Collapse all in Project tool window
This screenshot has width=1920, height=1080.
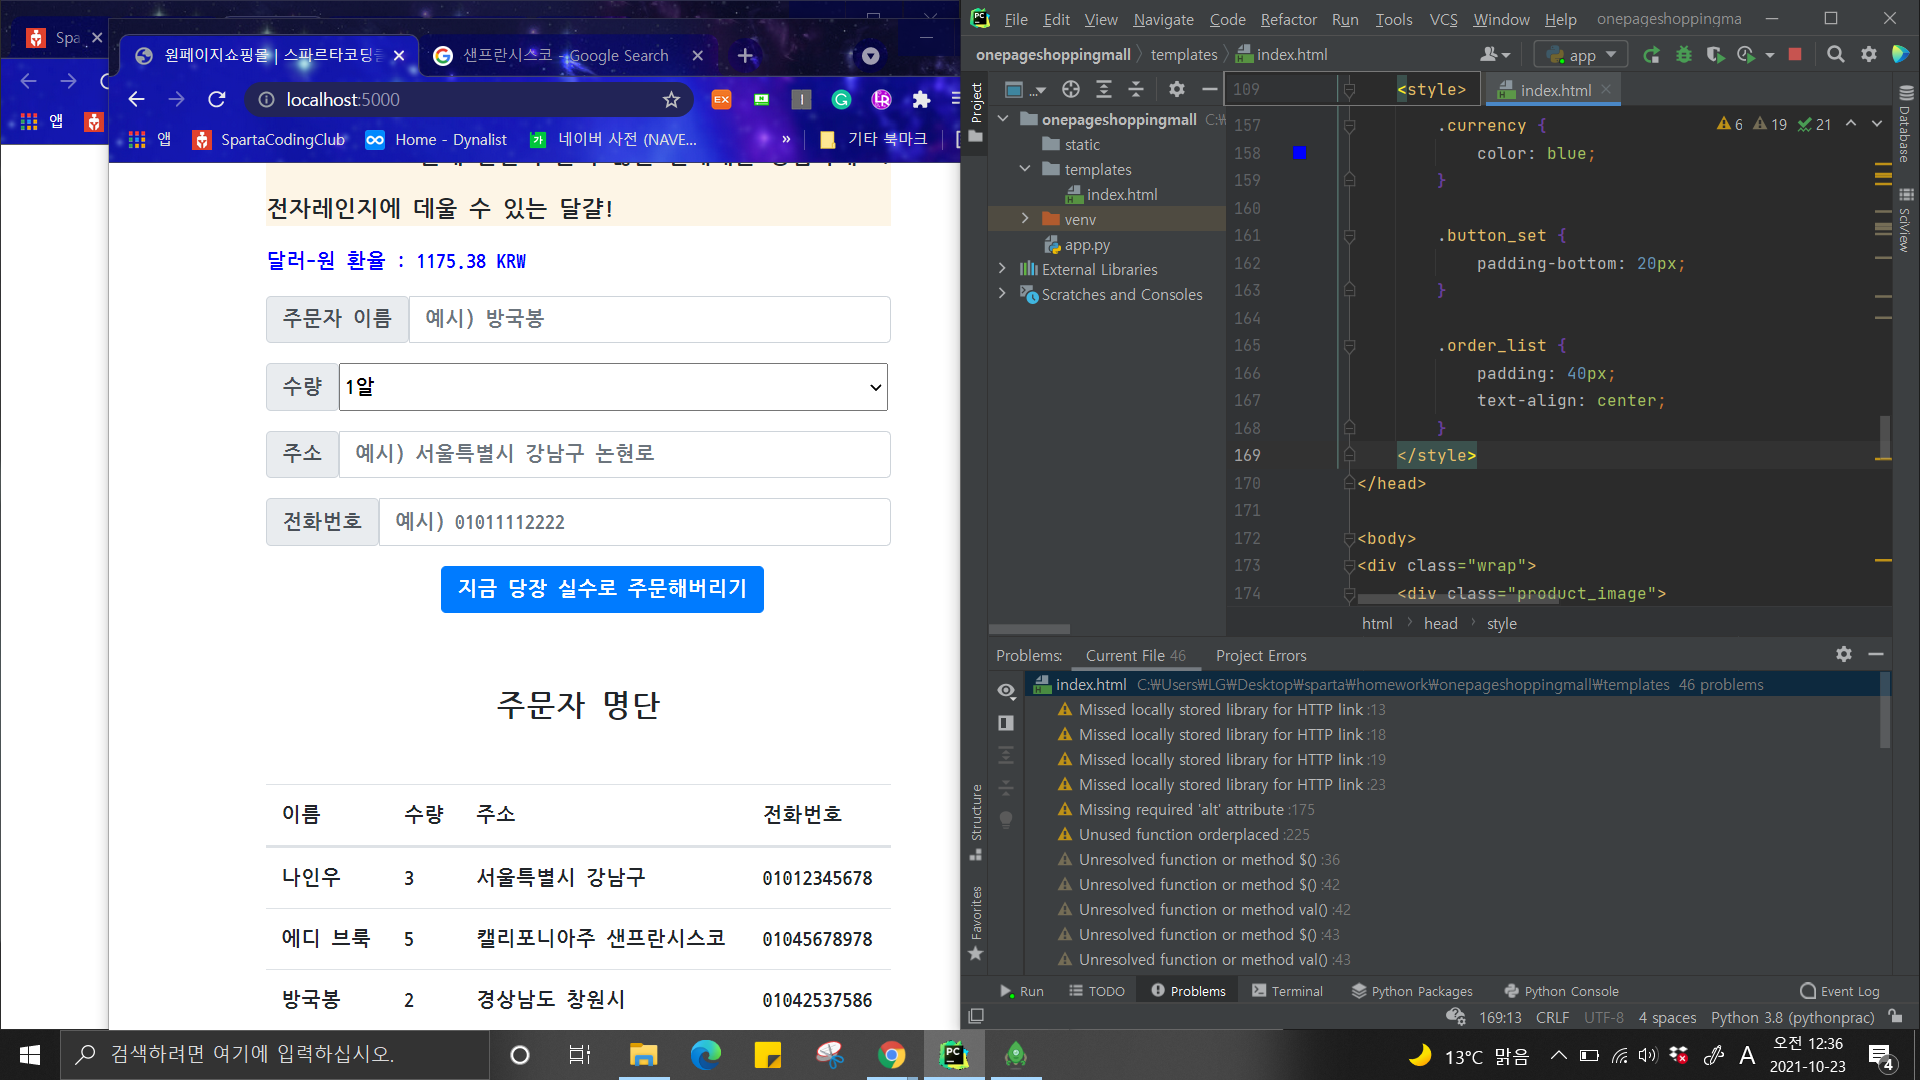tap(1136, 89)
